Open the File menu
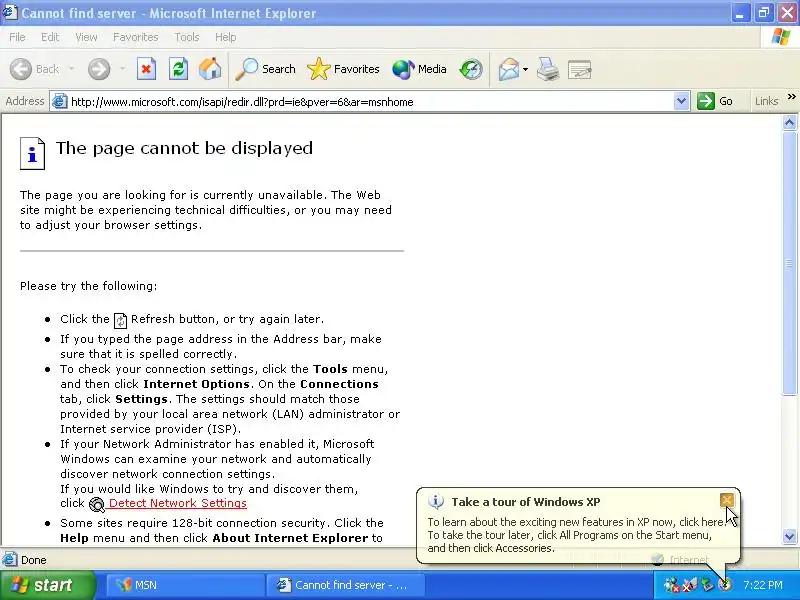Viewport: 800px width, 600px height. click(x=17, y=37)
